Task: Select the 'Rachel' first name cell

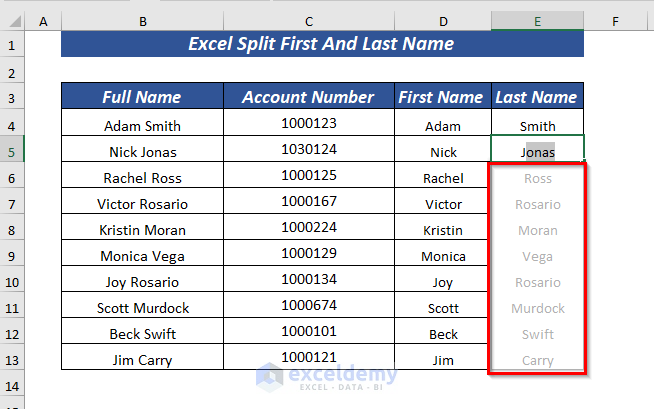Action: (442, 178)
